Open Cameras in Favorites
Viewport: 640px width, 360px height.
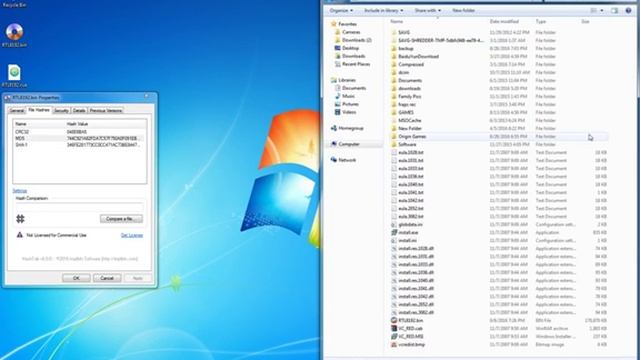click(x=347, y=32)
